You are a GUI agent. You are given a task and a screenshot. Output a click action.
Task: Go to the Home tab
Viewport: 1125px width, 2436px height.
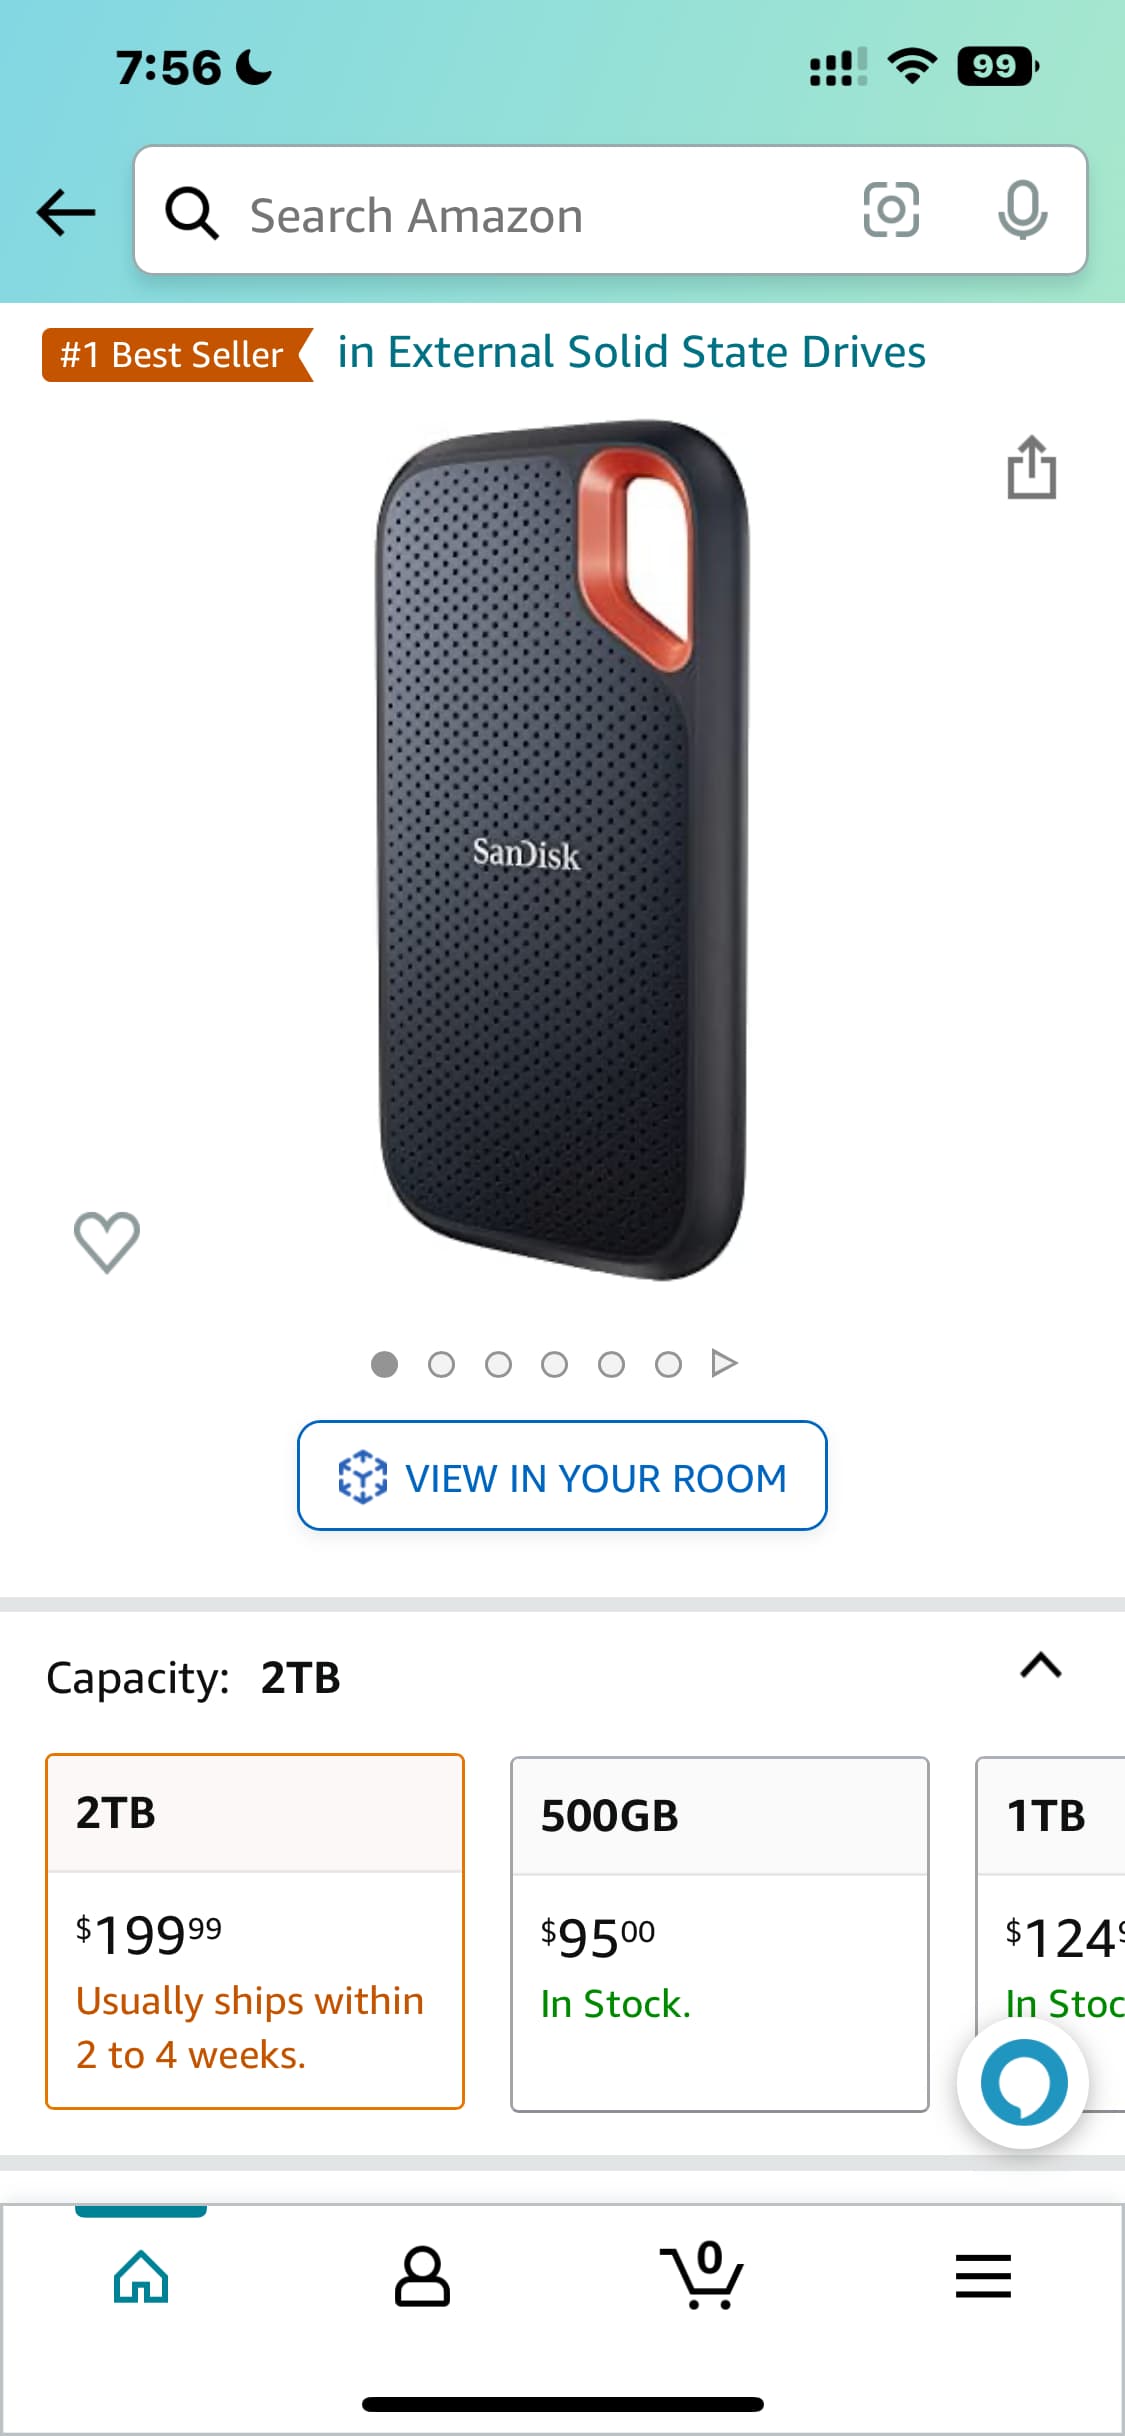click(x=141, y=2276)
